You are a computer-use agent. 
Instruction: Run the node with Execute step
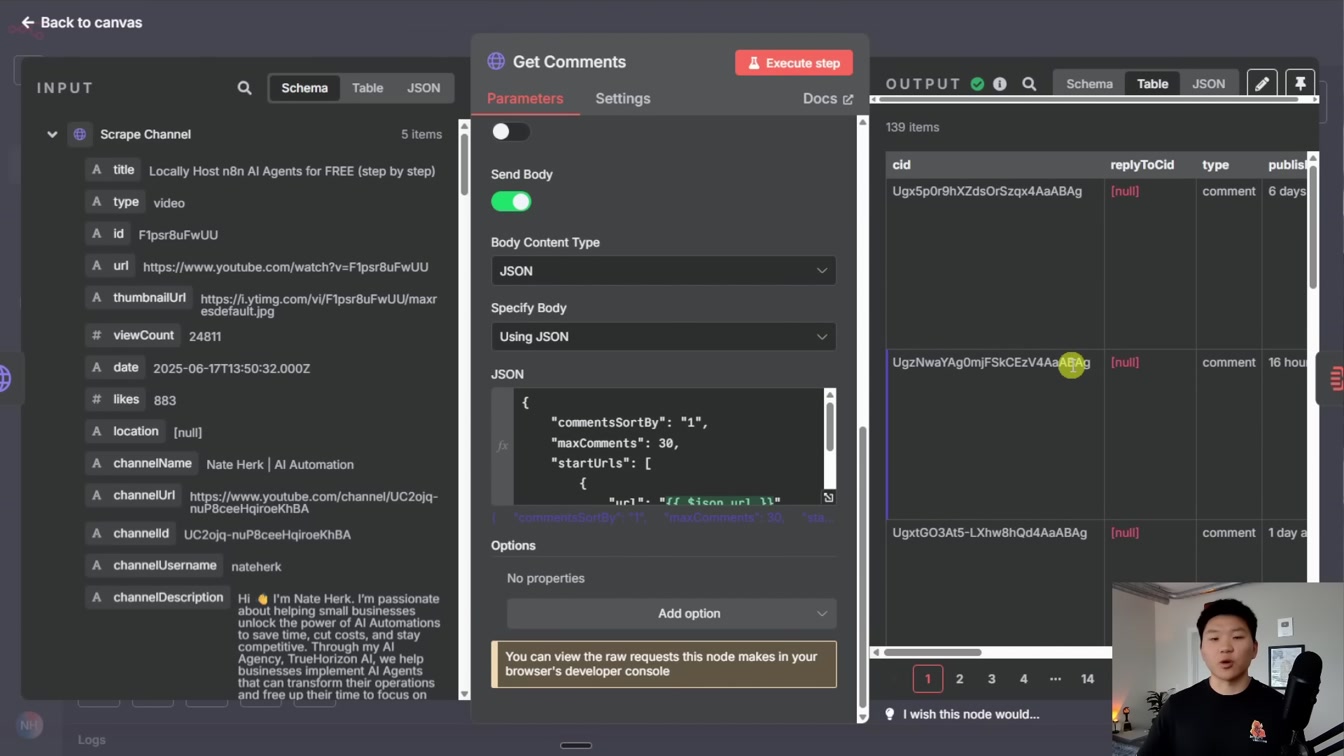pos(794,63)
